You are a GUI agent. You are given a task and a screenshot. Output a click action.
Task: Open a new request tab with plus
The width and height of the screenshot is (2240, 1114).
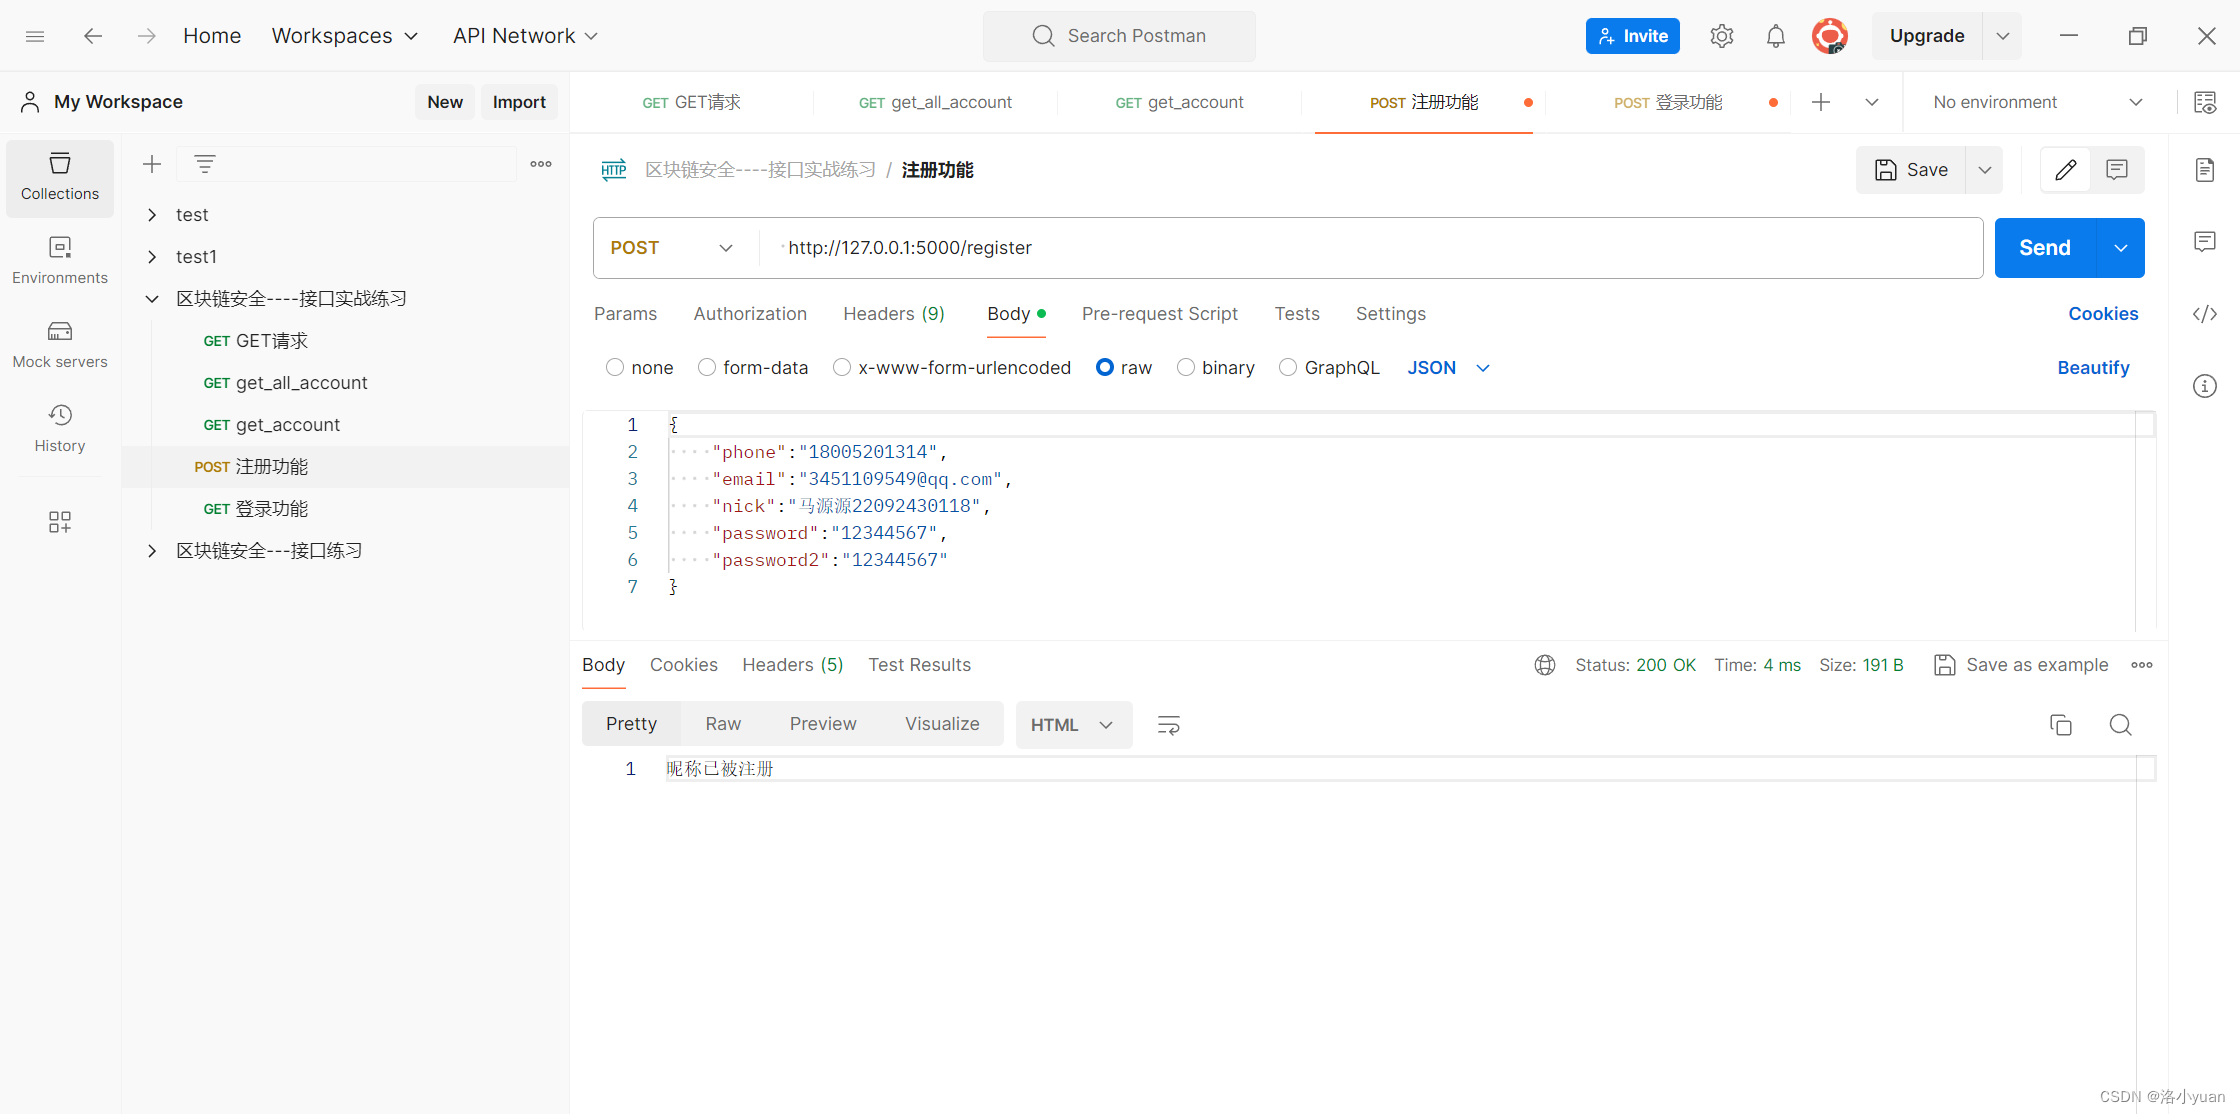point(1821,102)
